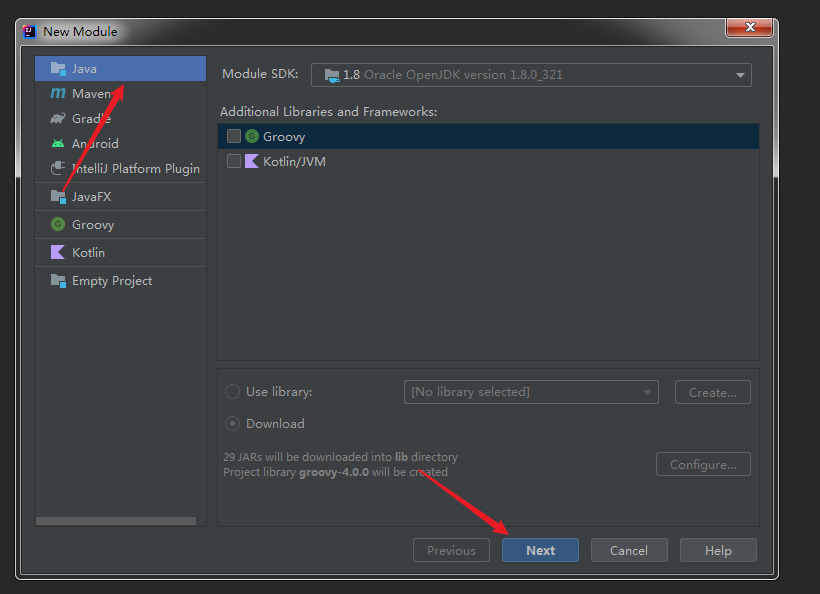Choose Kotlin module type in sidebar
Image resolution: width=820 pixels, height=594 pixels.
[x=120, y=253]
